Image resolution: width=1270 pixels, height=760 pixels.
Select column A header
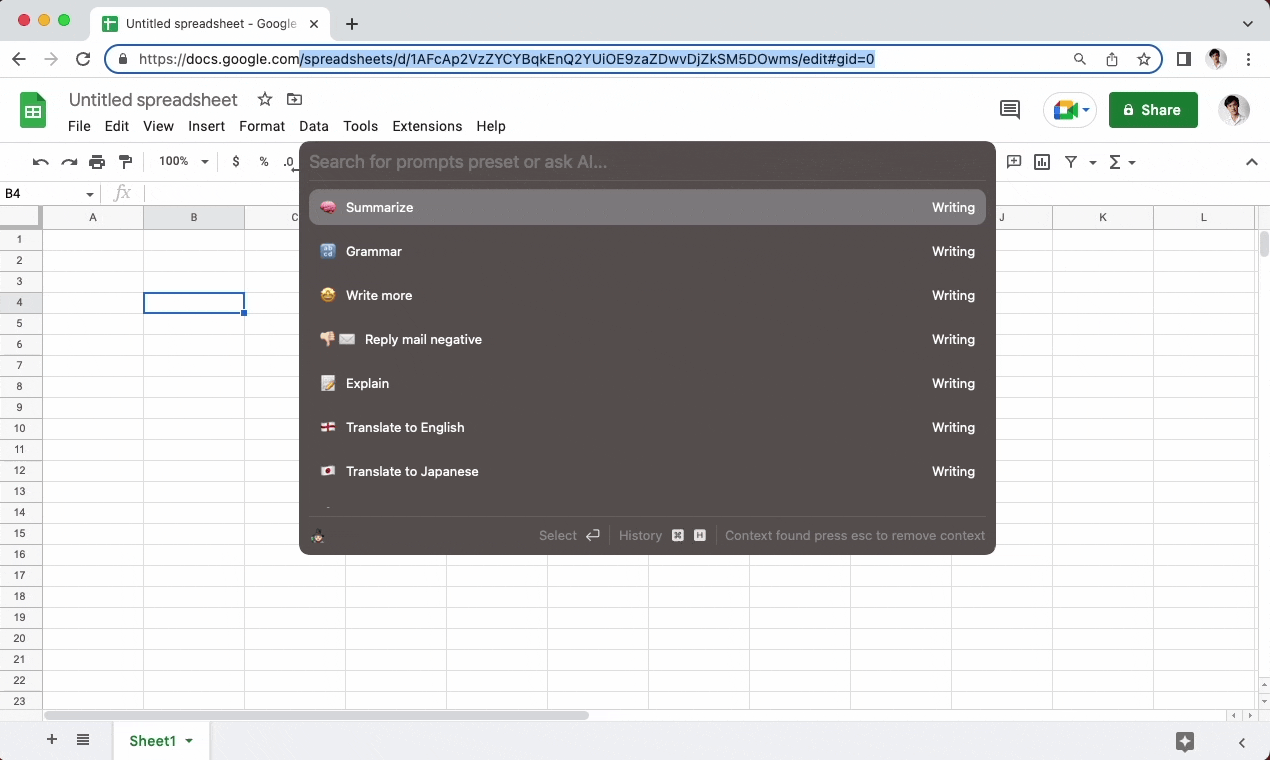[x=93, y=217]
